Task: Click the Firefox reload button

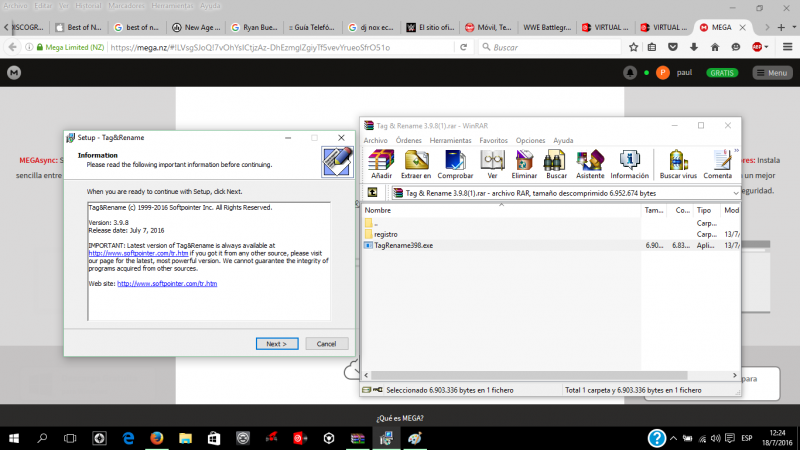Action: (x=463, y=47)
